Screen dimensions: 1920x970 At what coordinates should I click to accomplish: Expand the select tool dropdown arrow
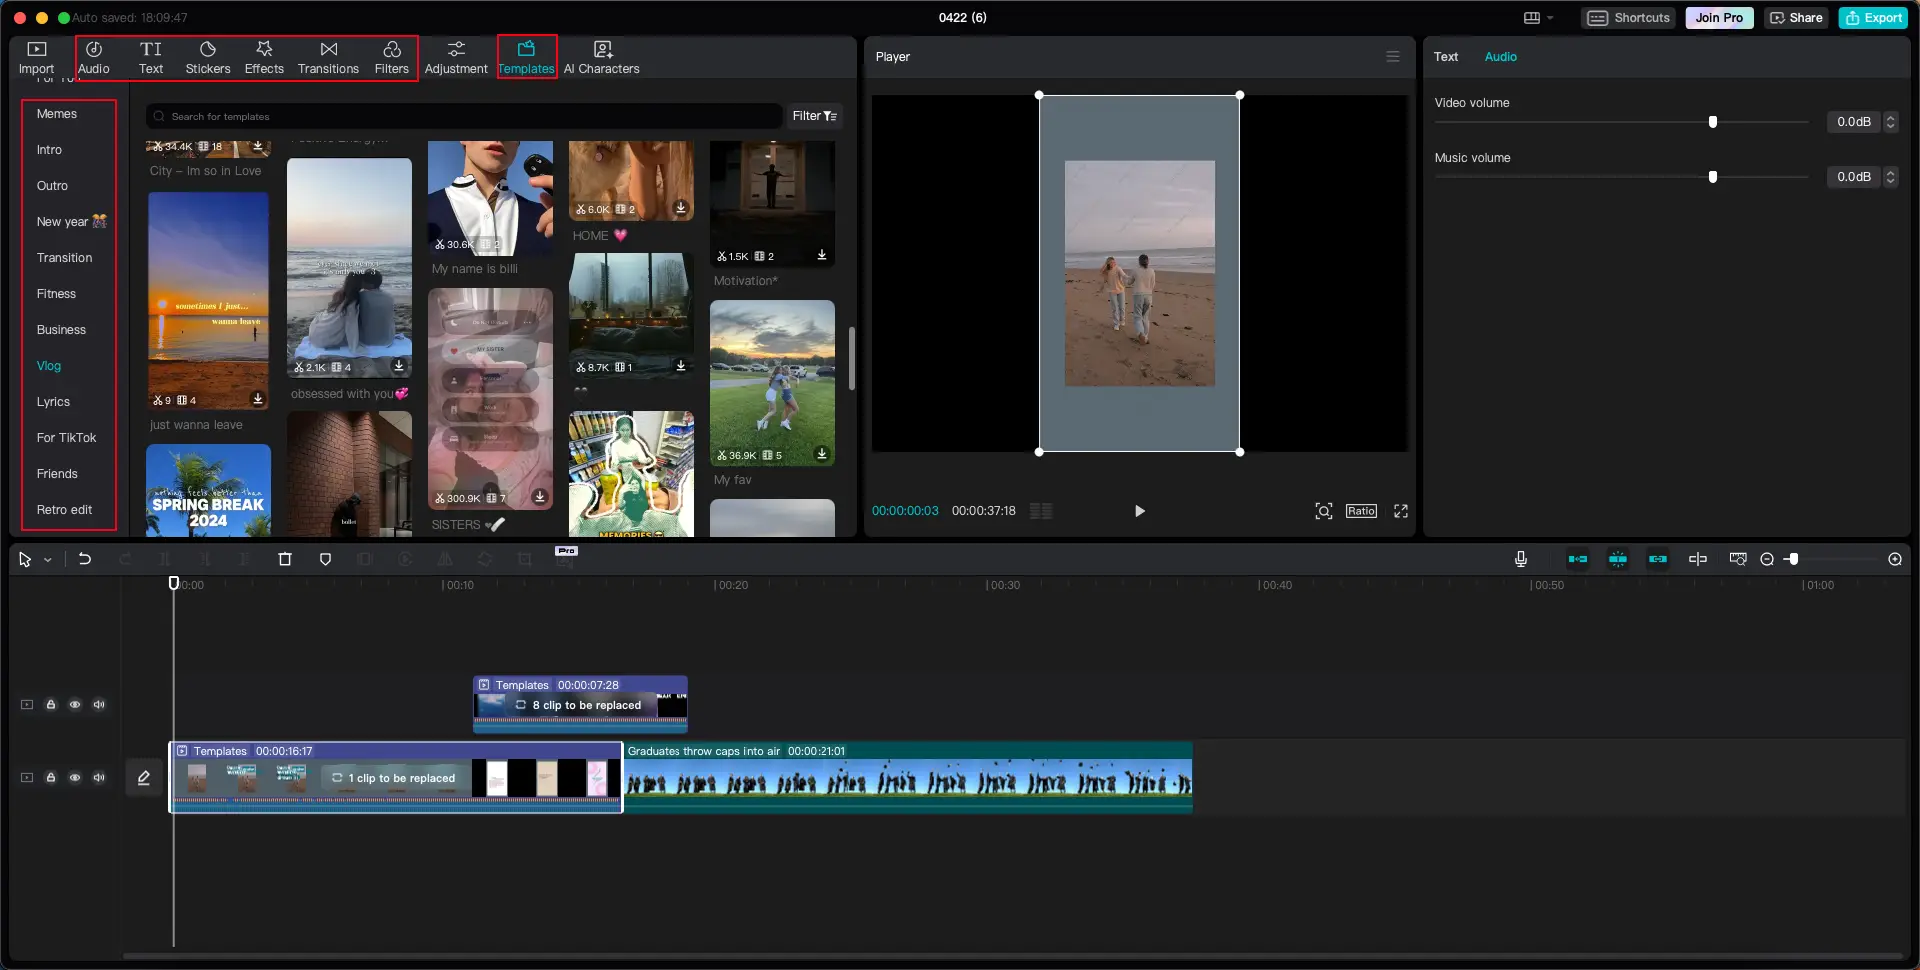pyautogui.click(x=48, y=560)
